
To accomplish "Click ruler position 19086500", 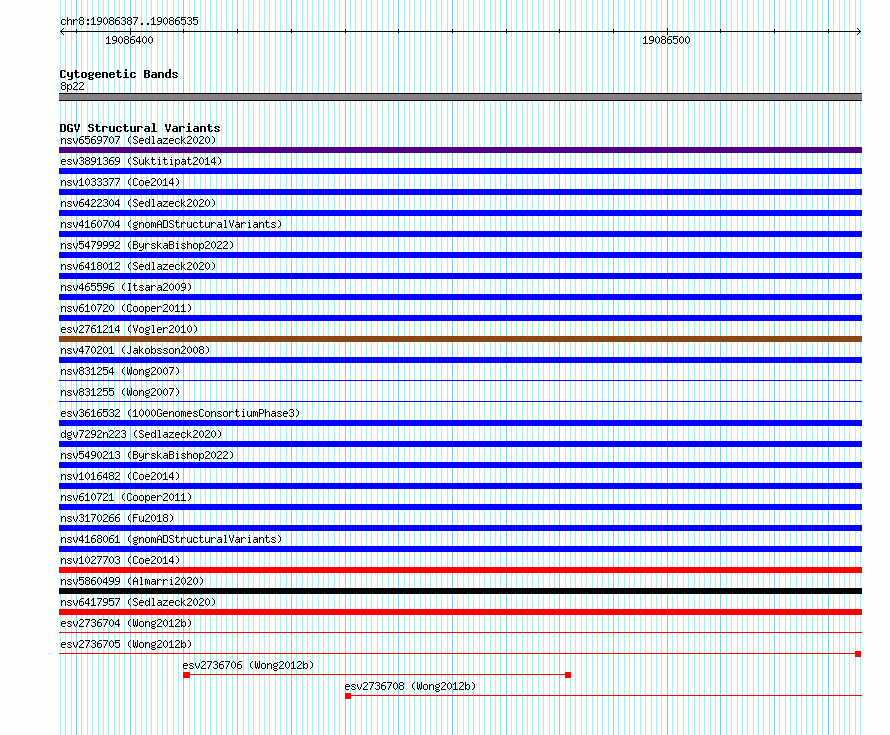I will [666, 40].
